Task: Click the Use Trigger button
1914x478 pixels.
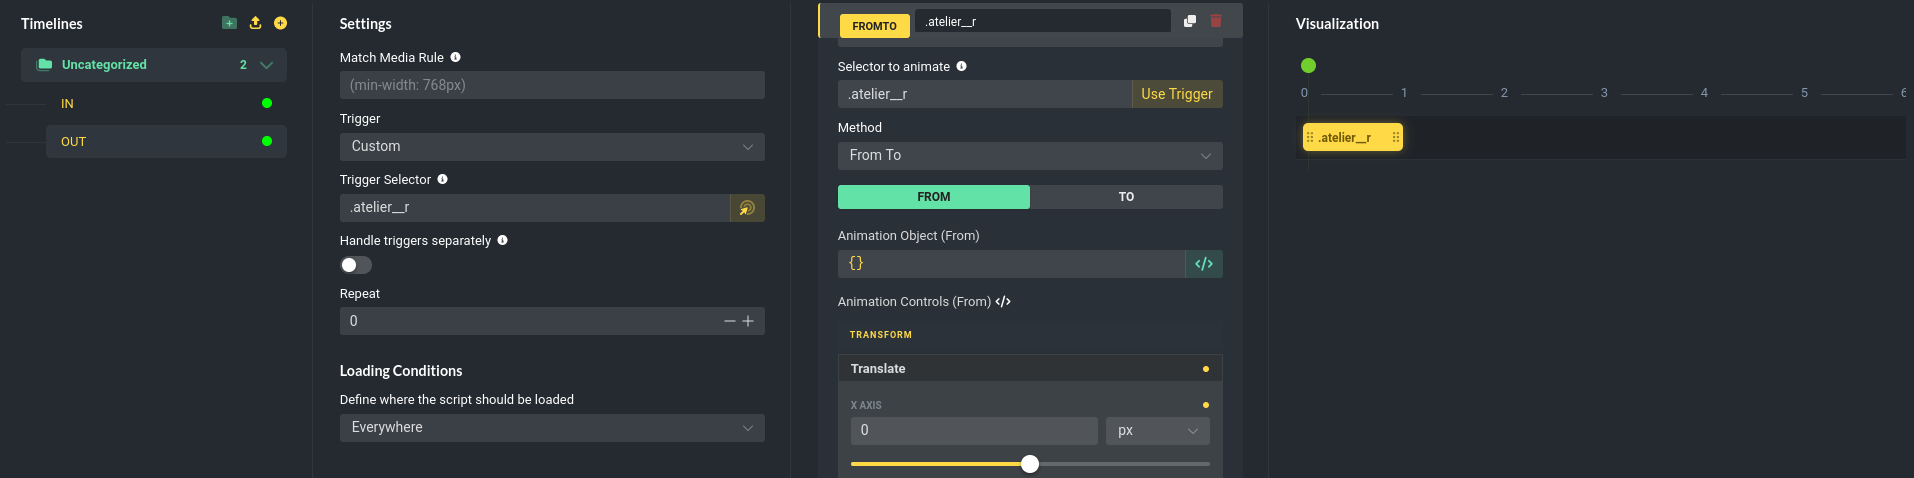Action: pos(1177,94)
